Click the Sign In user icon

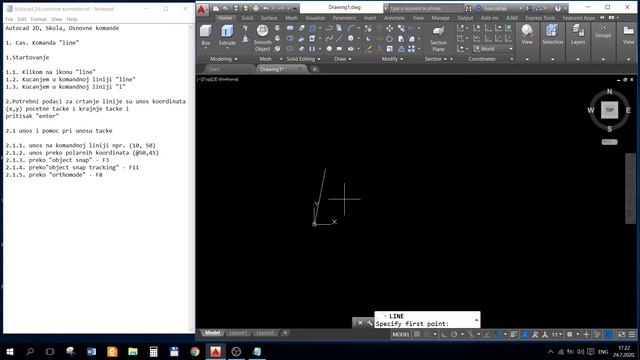click(478, 8)
